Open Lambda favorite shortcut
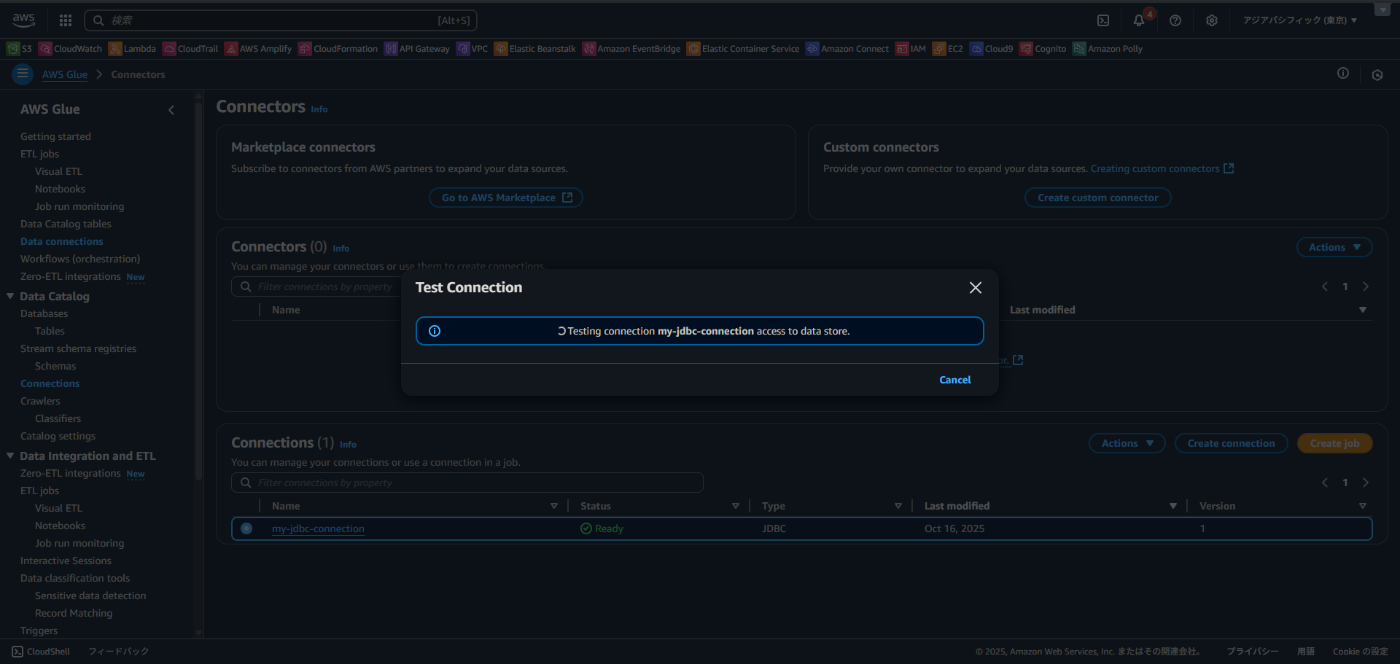This screenshot has height=664, width=1400. 133,48
